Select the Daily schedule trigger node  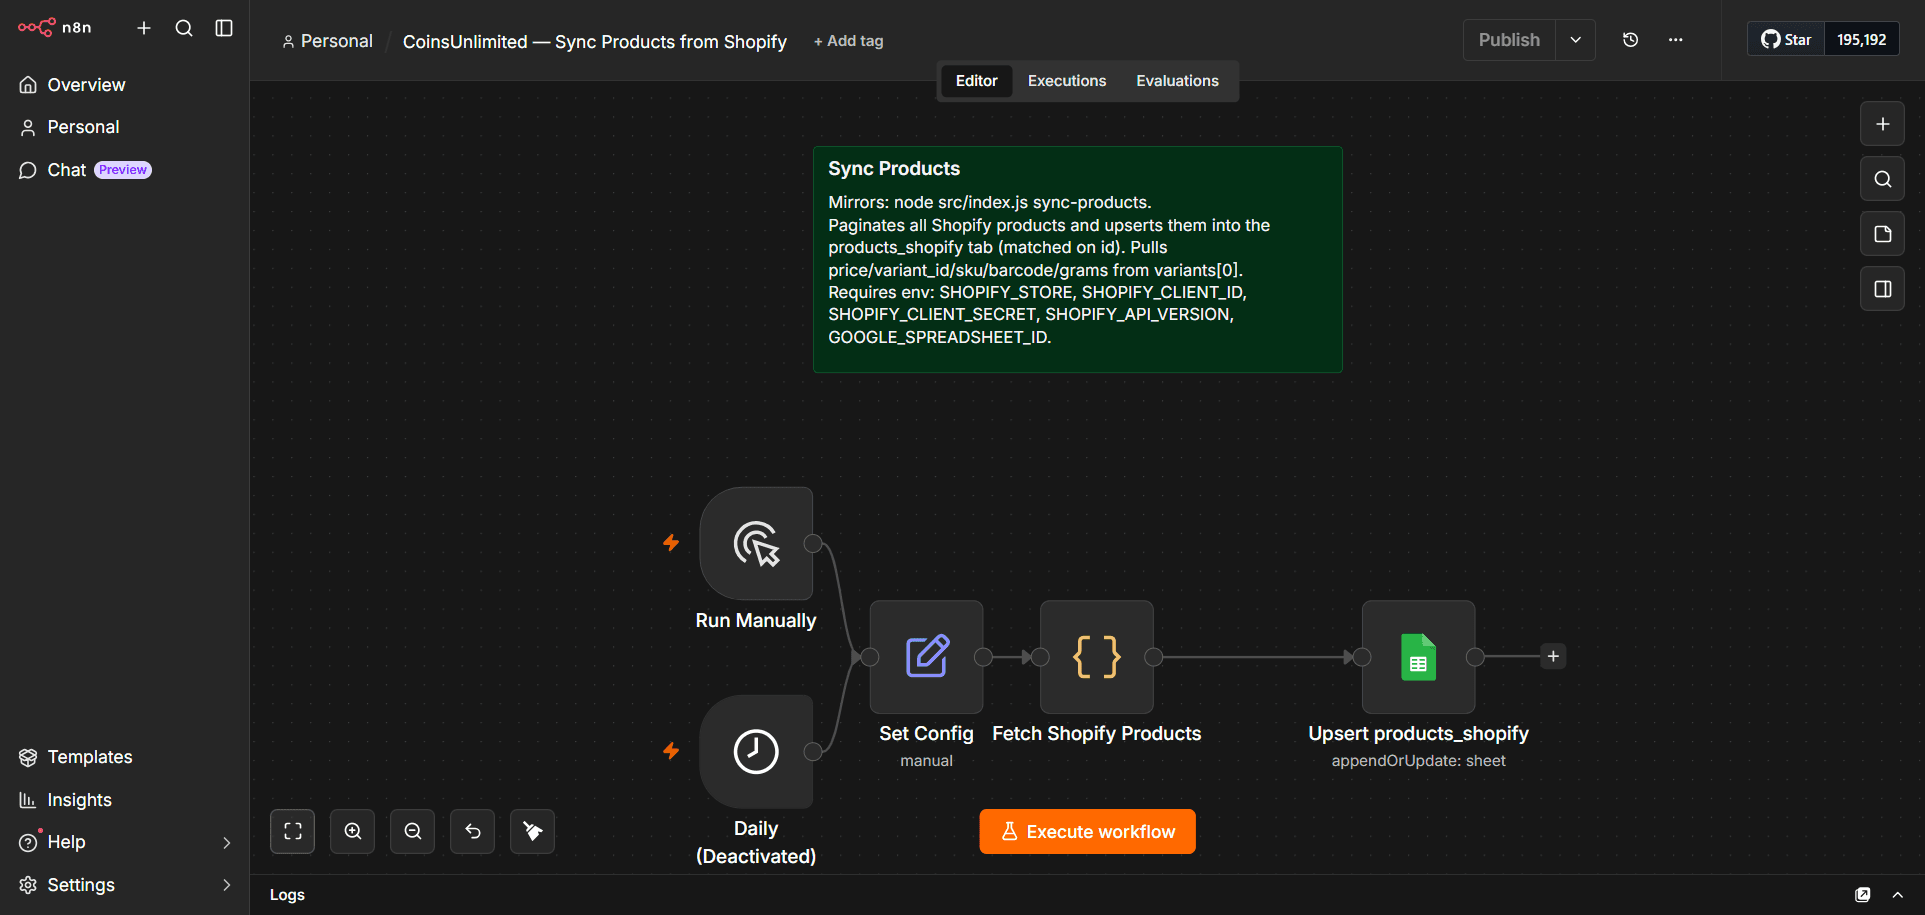(756, 752)
